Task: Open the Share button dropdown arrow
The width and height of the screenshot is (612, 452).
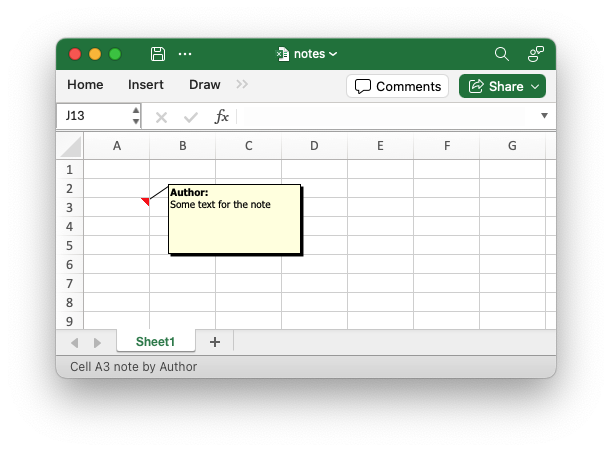Action: [x=535, y=87]
